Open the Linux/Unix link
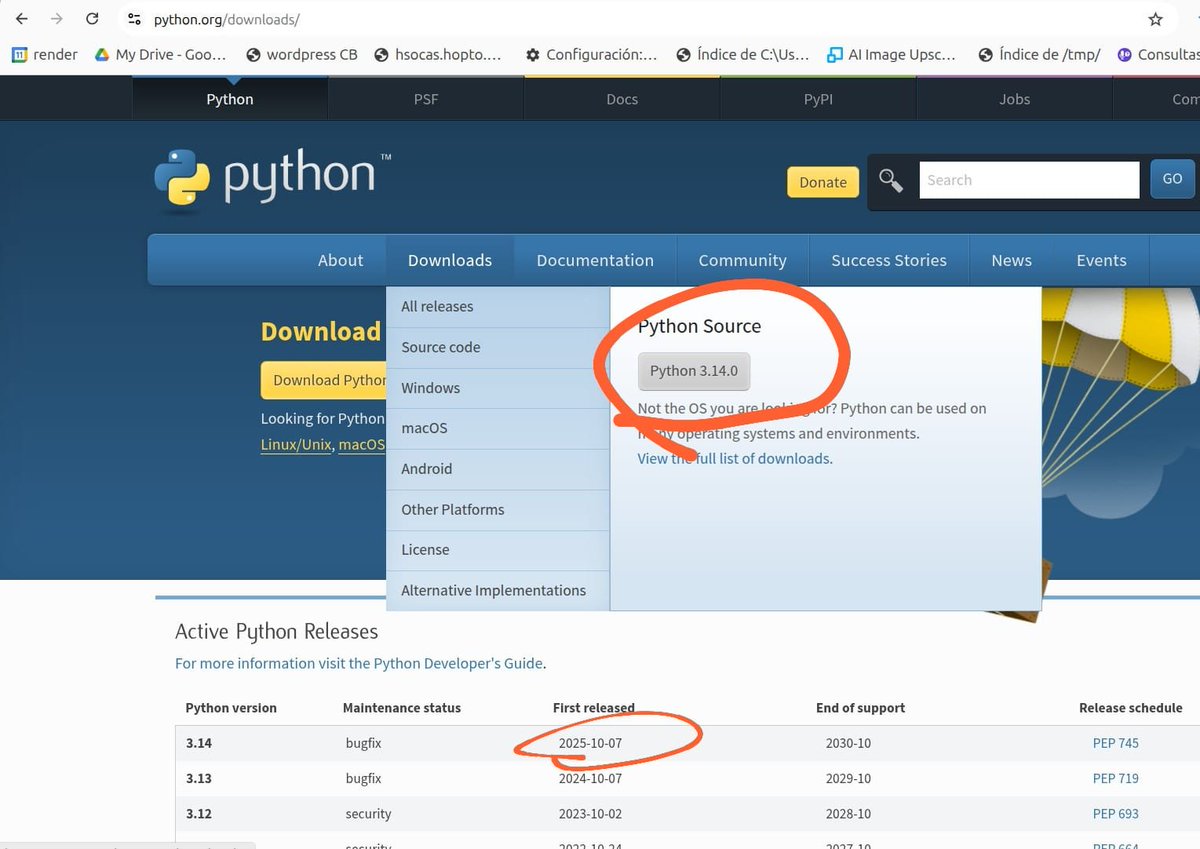Screen dimensions: 1200x849 (x=296, y=444)
